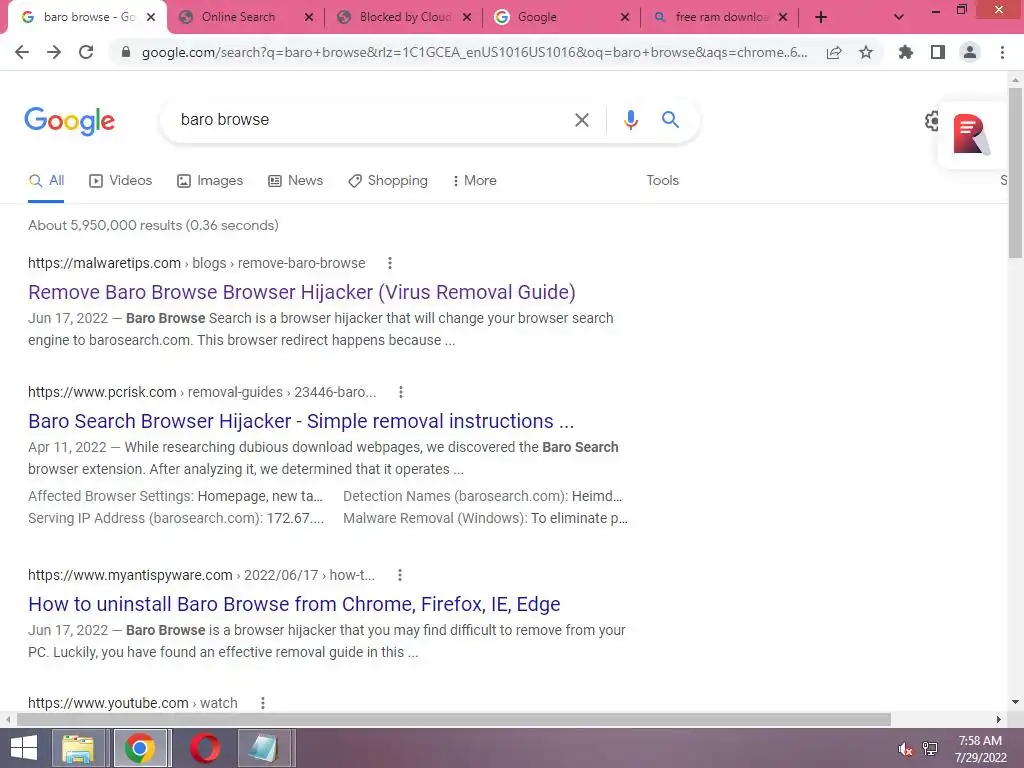This screenshot has height=768, width=1024.
Task: Clear the search box with the X
Action: click(x=581, y=120)
